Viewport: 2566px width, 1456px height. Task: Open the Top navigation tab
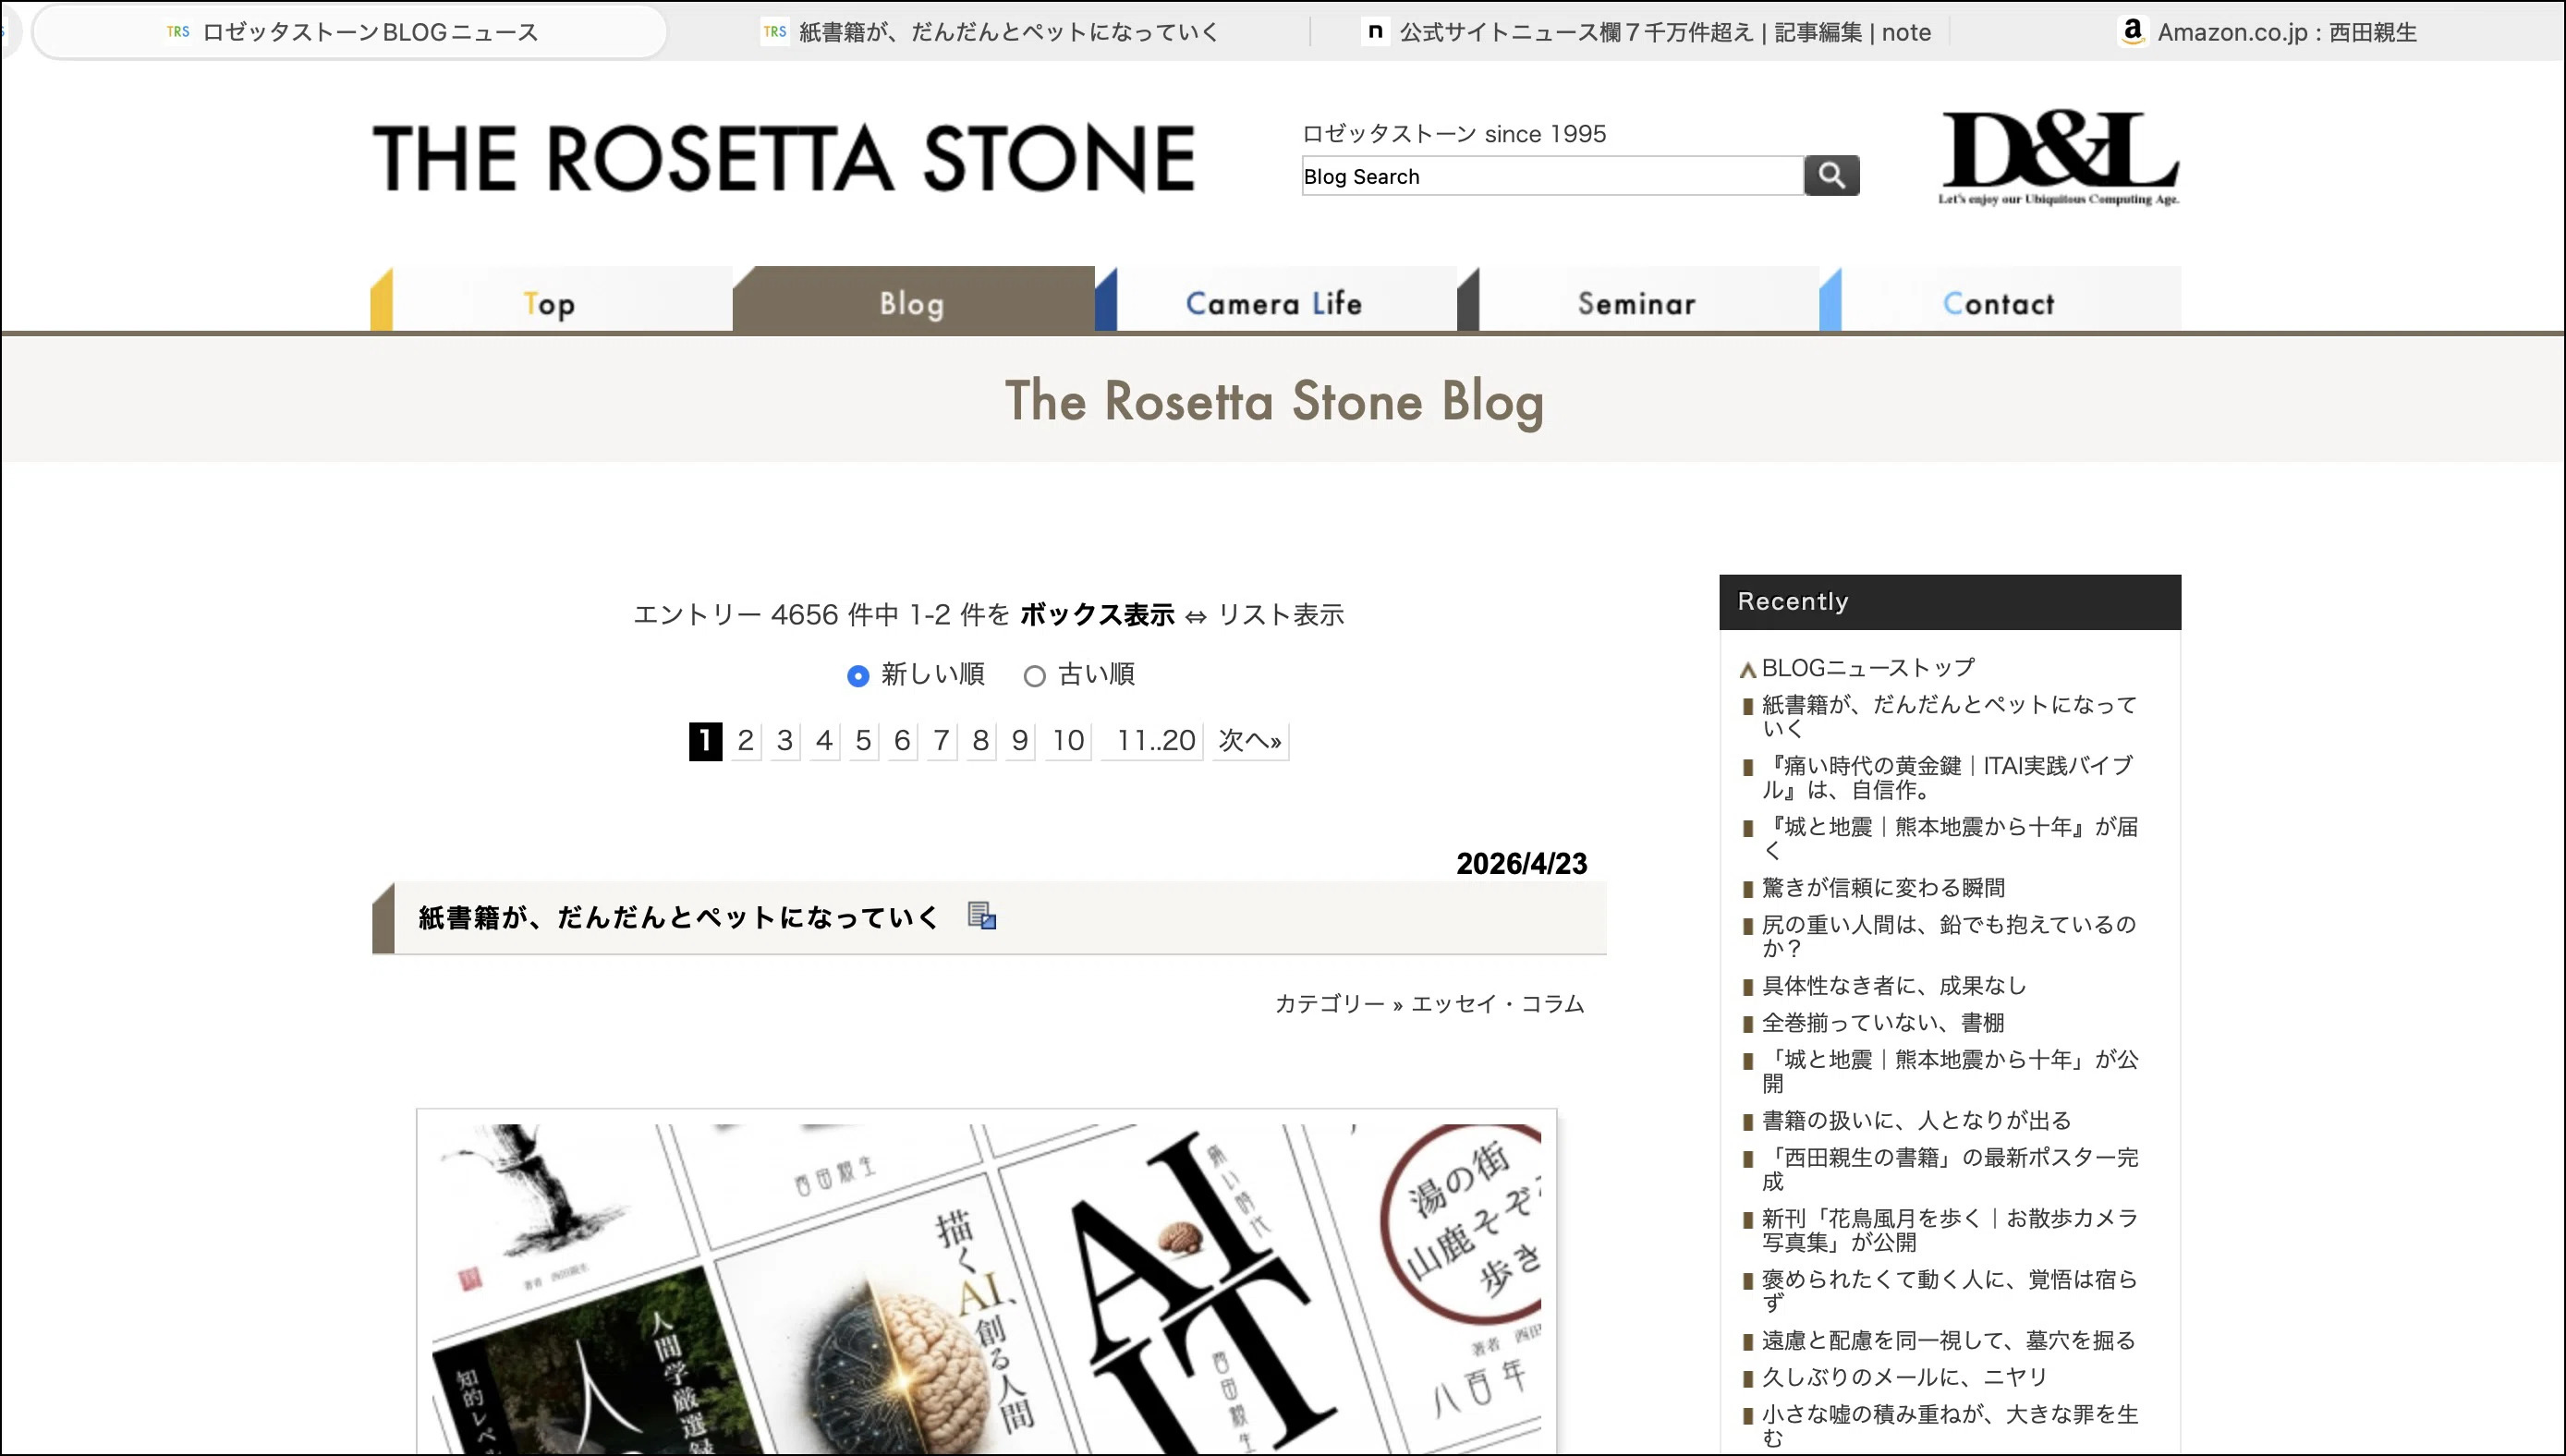[x=551, y=300]
